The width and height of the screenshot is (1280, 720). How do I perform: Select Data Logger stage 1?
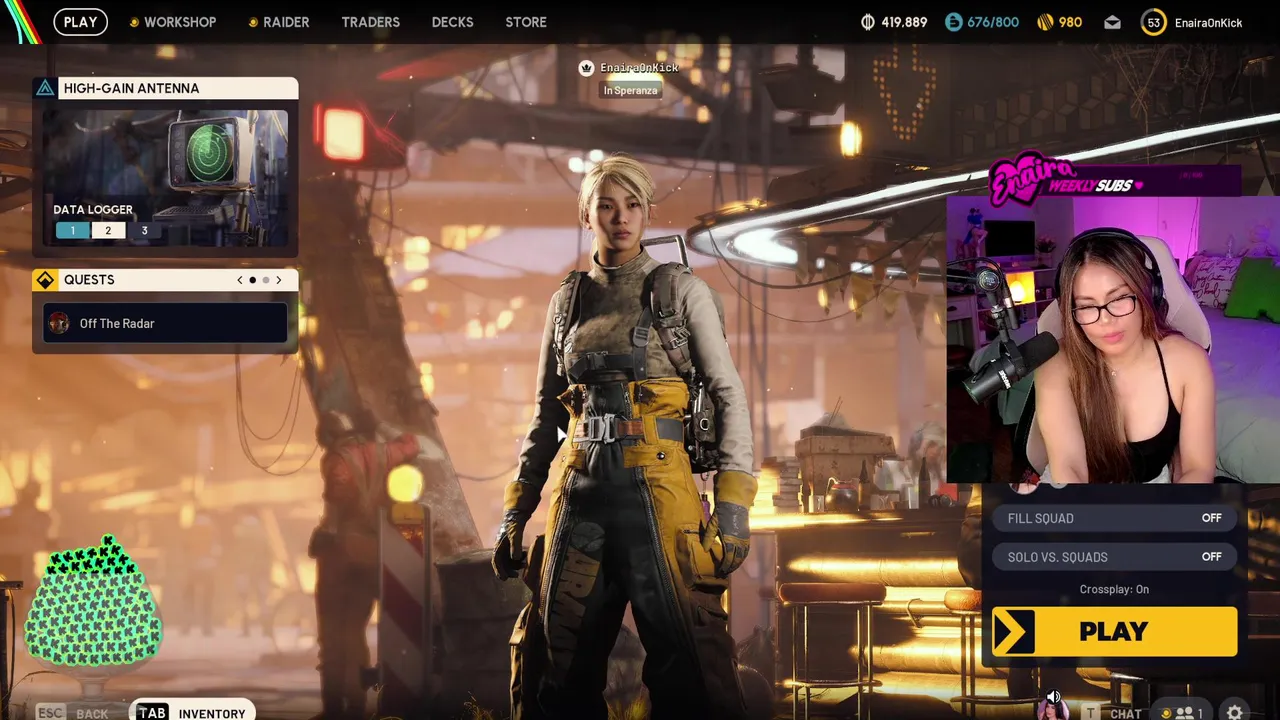[72, 231]
